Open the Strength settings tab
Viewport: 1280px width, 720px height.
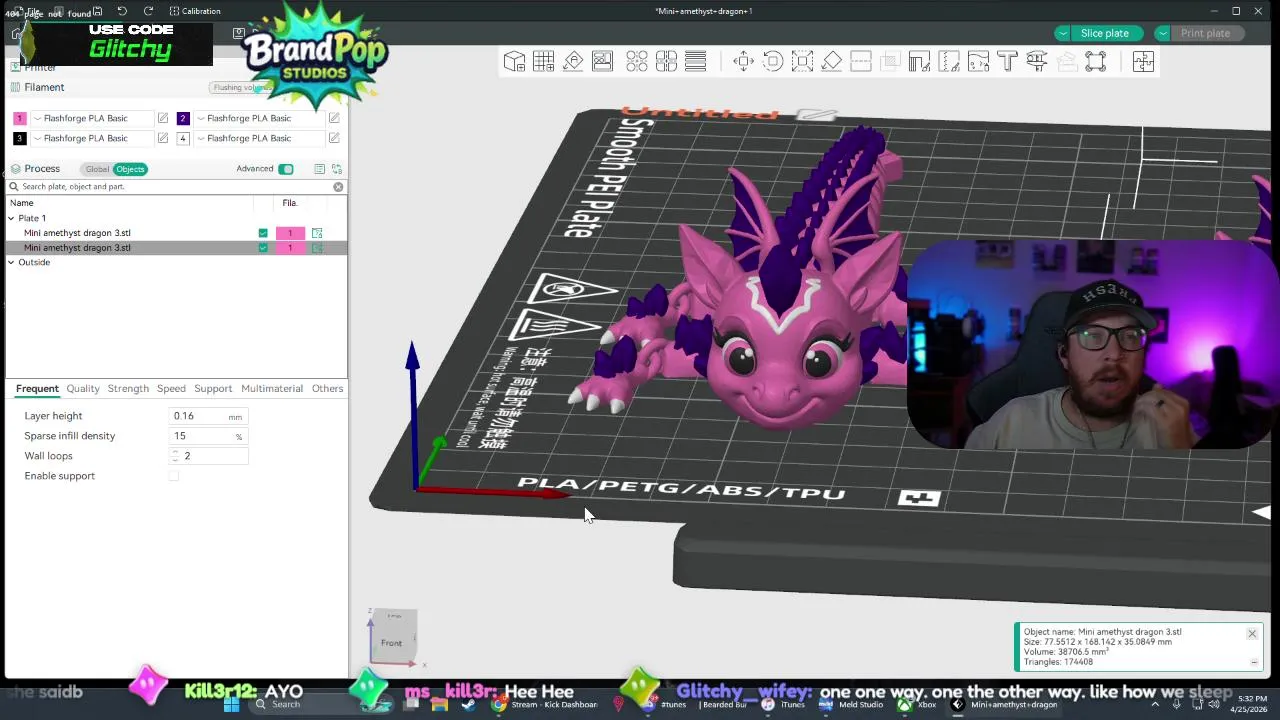[x=128, y=389]
